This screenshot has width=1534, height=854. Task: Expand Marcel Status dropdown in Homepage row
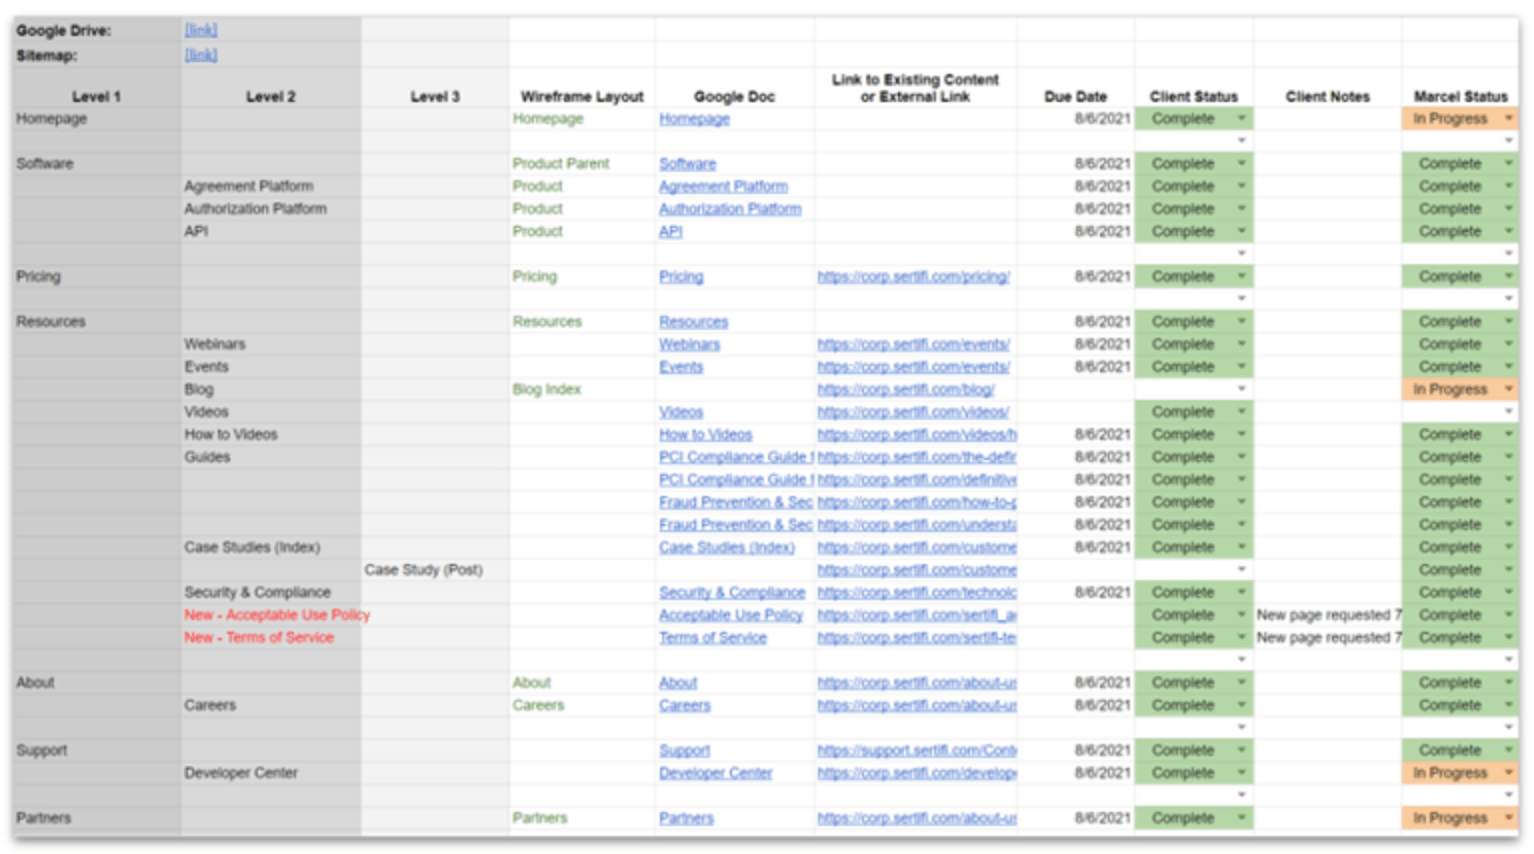(x=1508, y=118)
